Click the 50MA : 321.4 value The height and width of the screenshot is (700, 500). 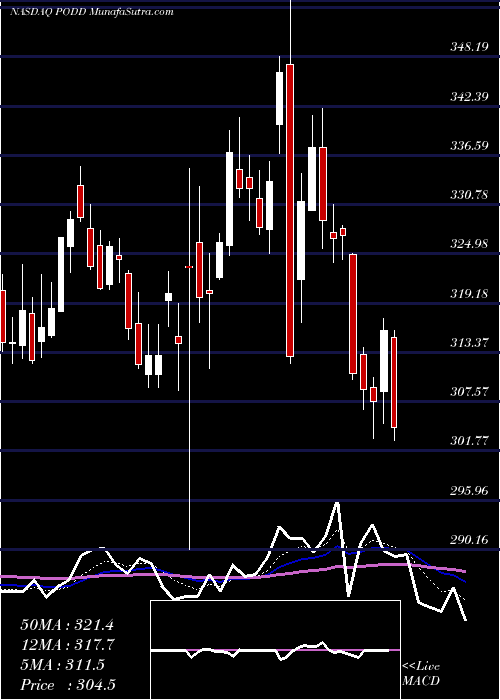pyautogui.click(x=67, y=625)
